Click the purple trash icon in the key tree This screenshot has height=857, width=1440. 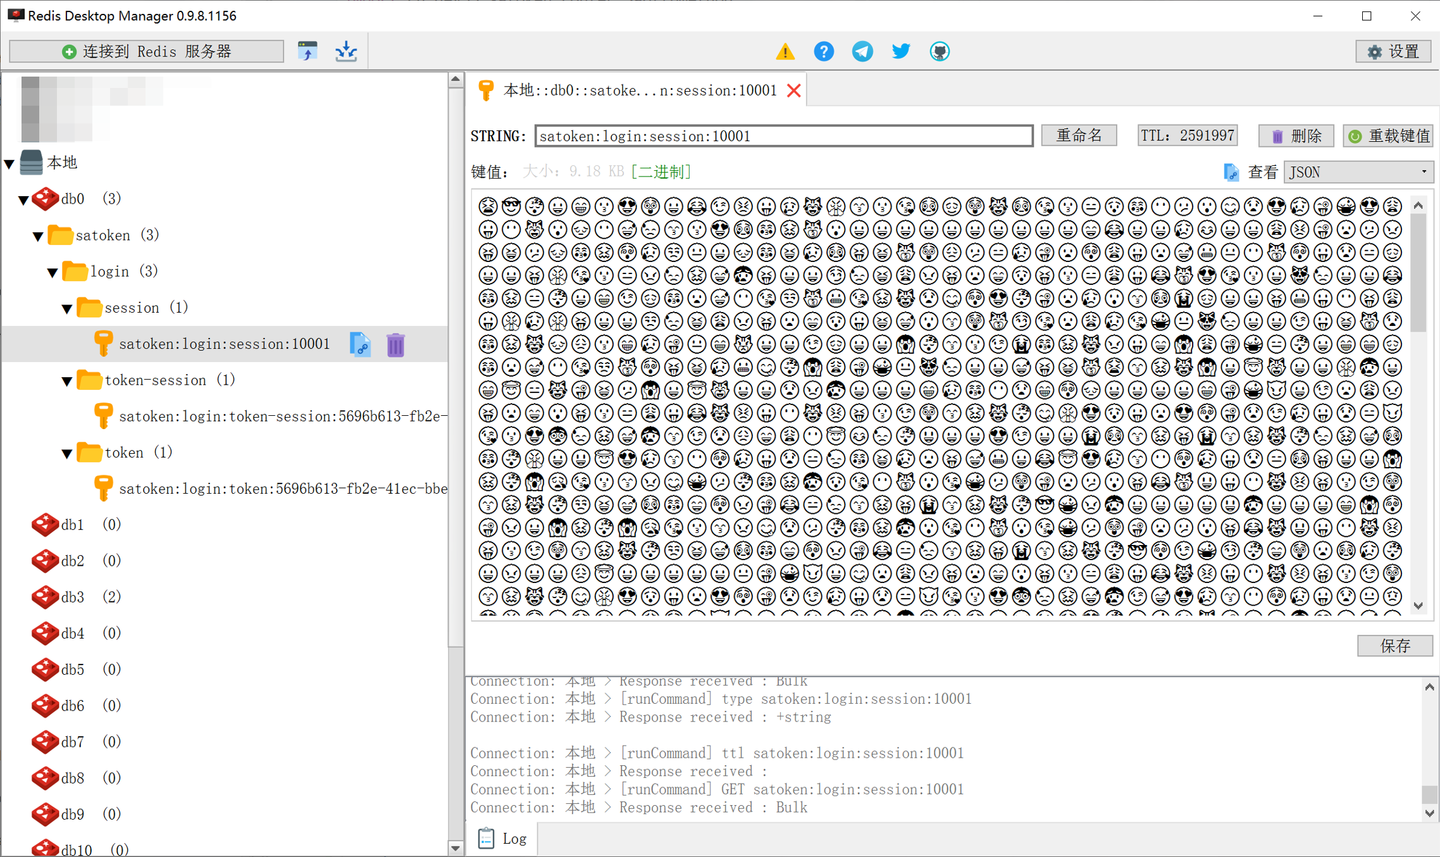396,345
